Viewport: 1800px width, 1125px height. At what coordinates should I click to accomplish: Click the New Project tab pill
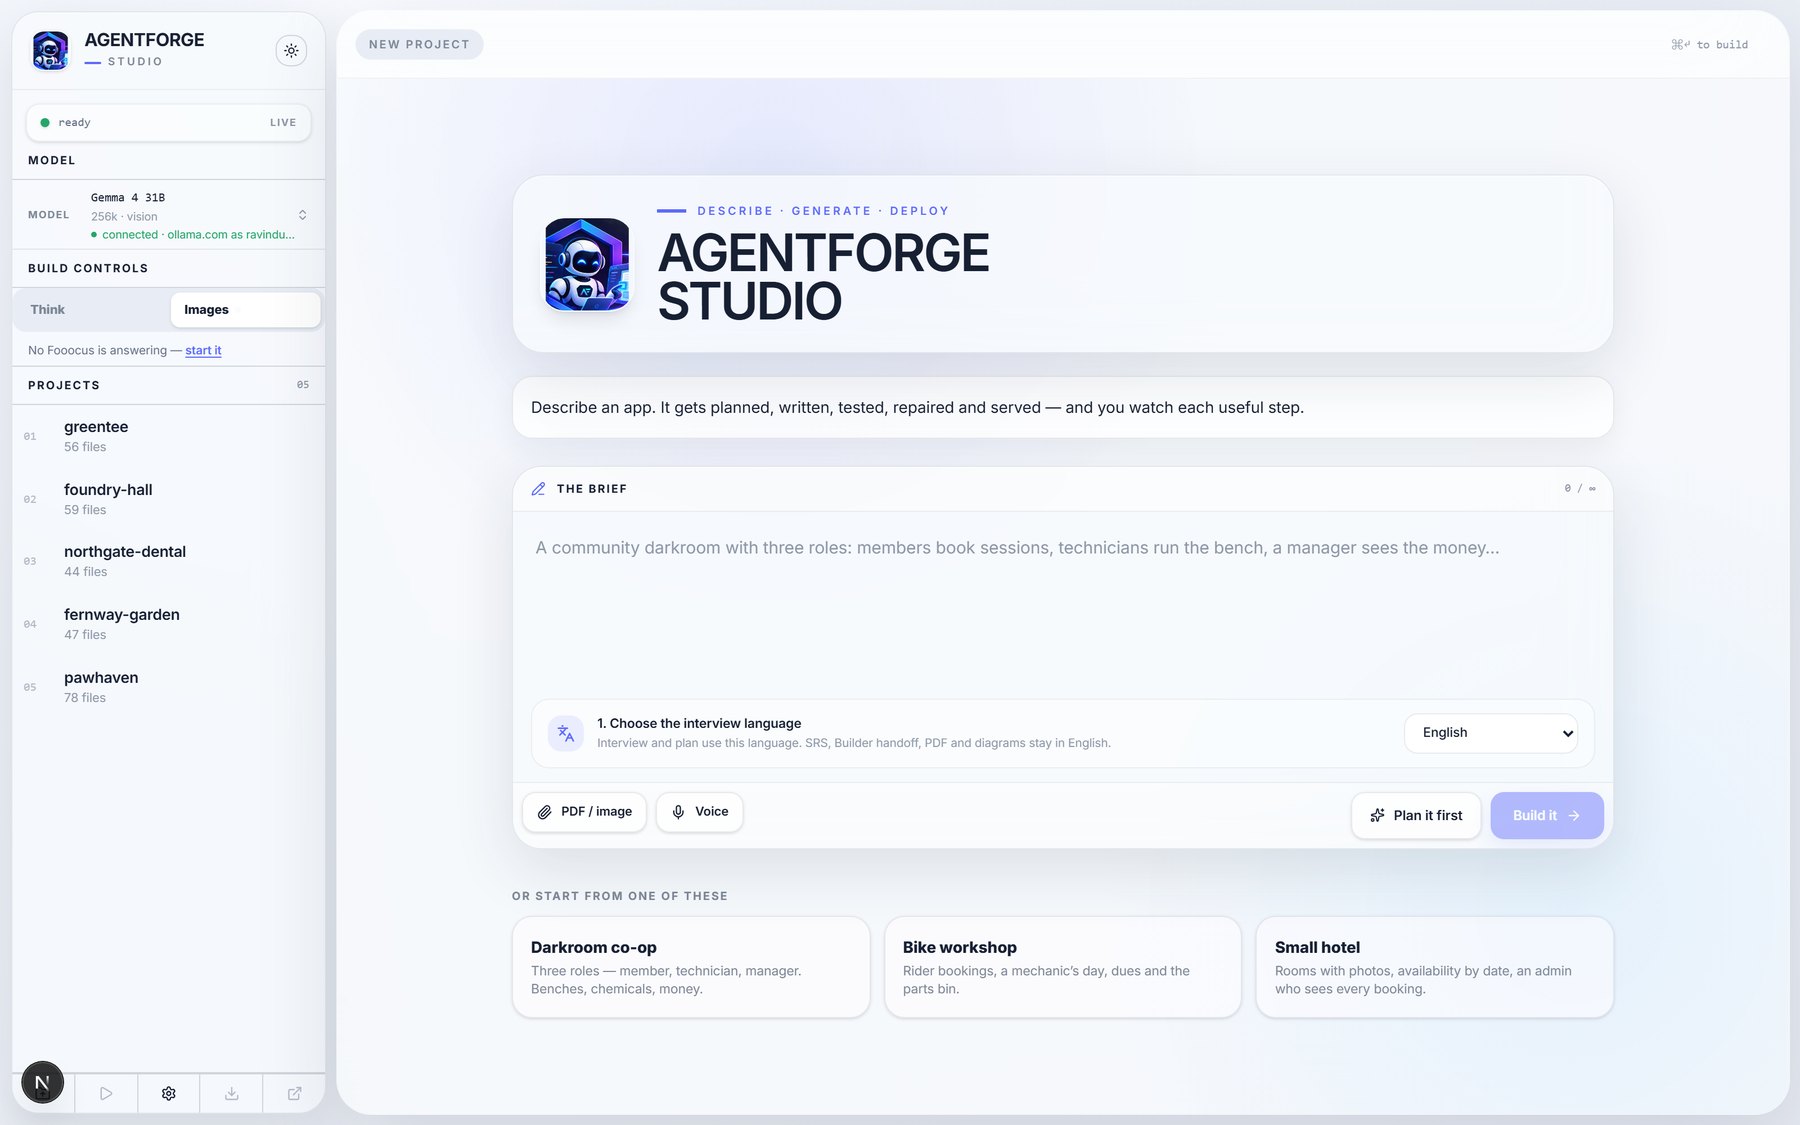click(419, 44)
